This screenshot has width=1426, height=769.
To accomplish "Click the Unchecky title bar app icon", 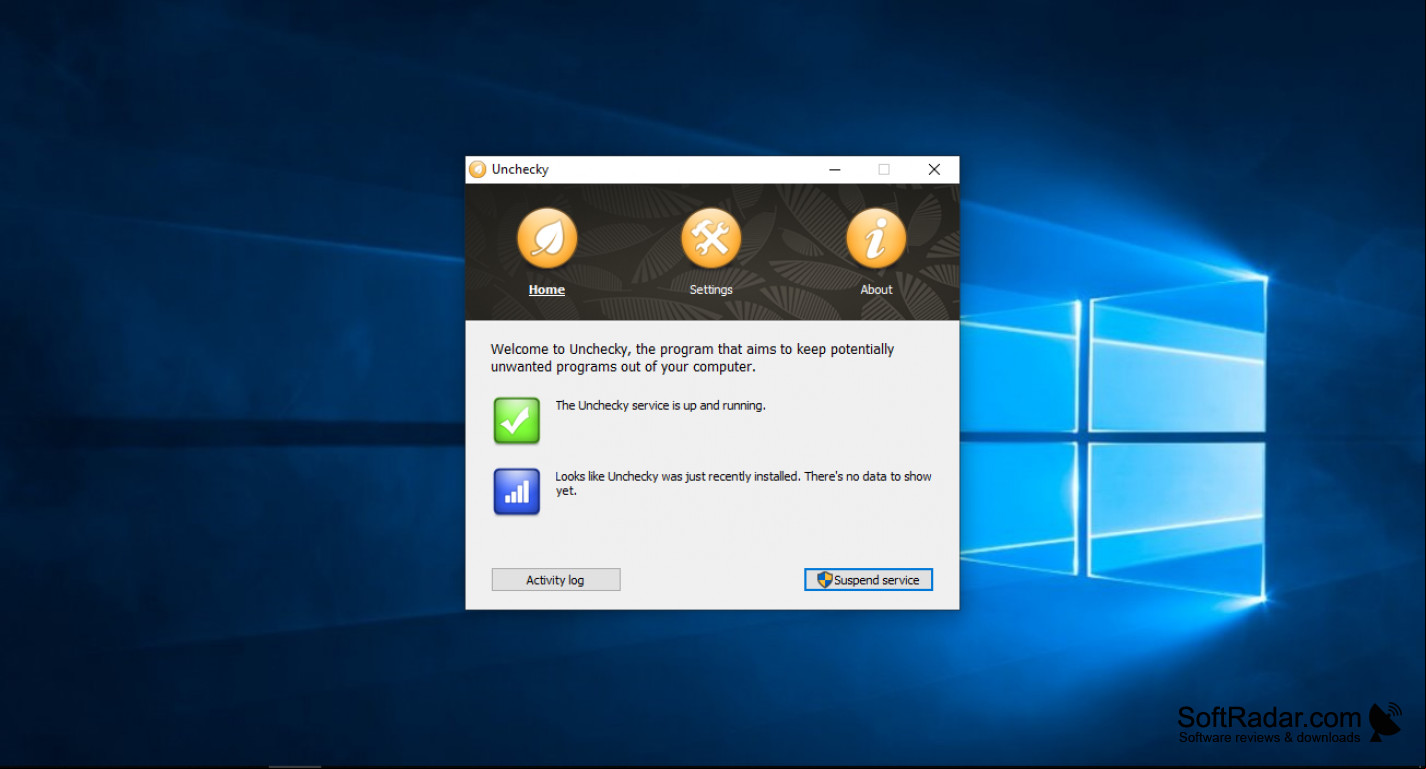I will click(478, 169).
